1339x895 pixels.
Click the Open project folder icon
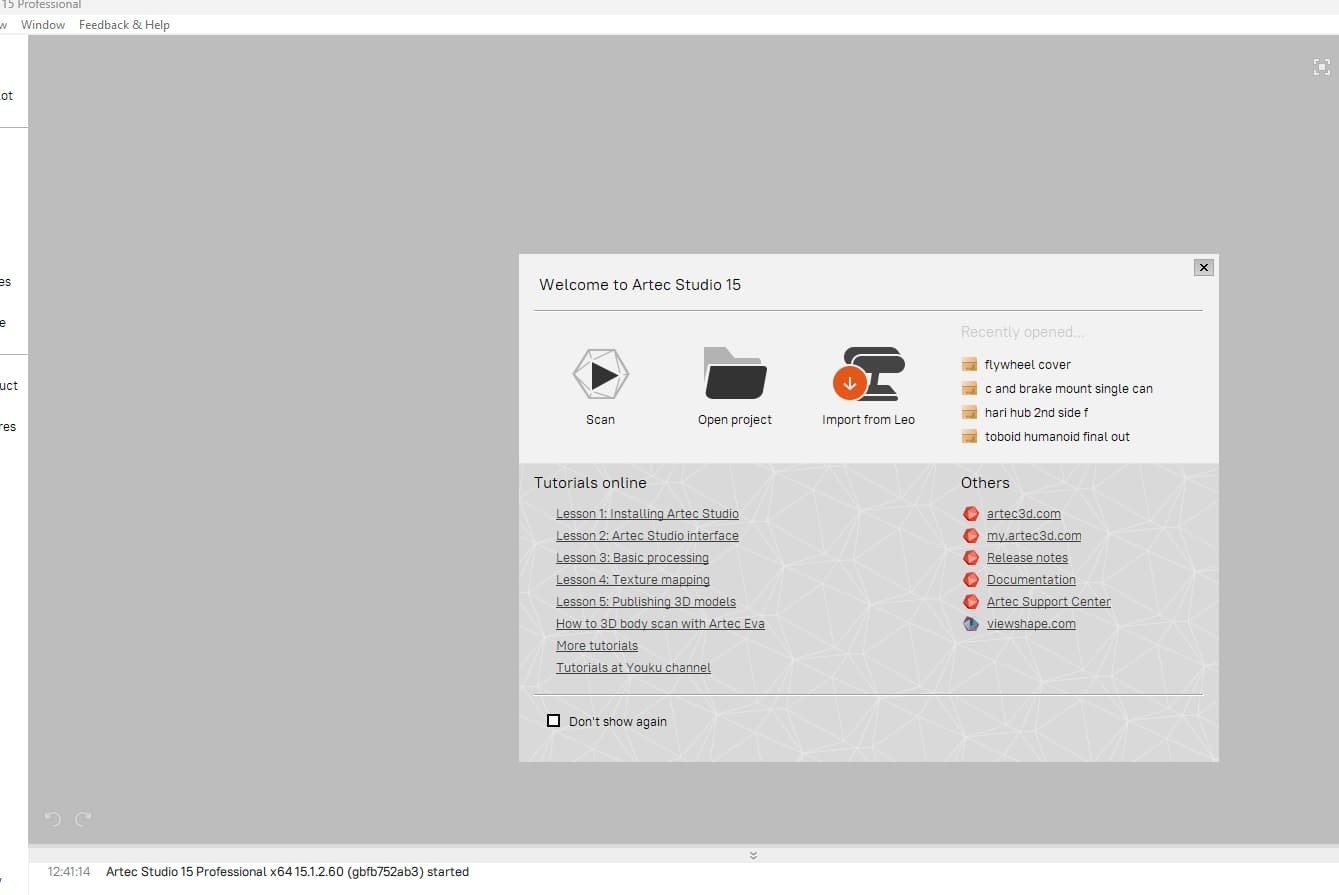point(735,374)
